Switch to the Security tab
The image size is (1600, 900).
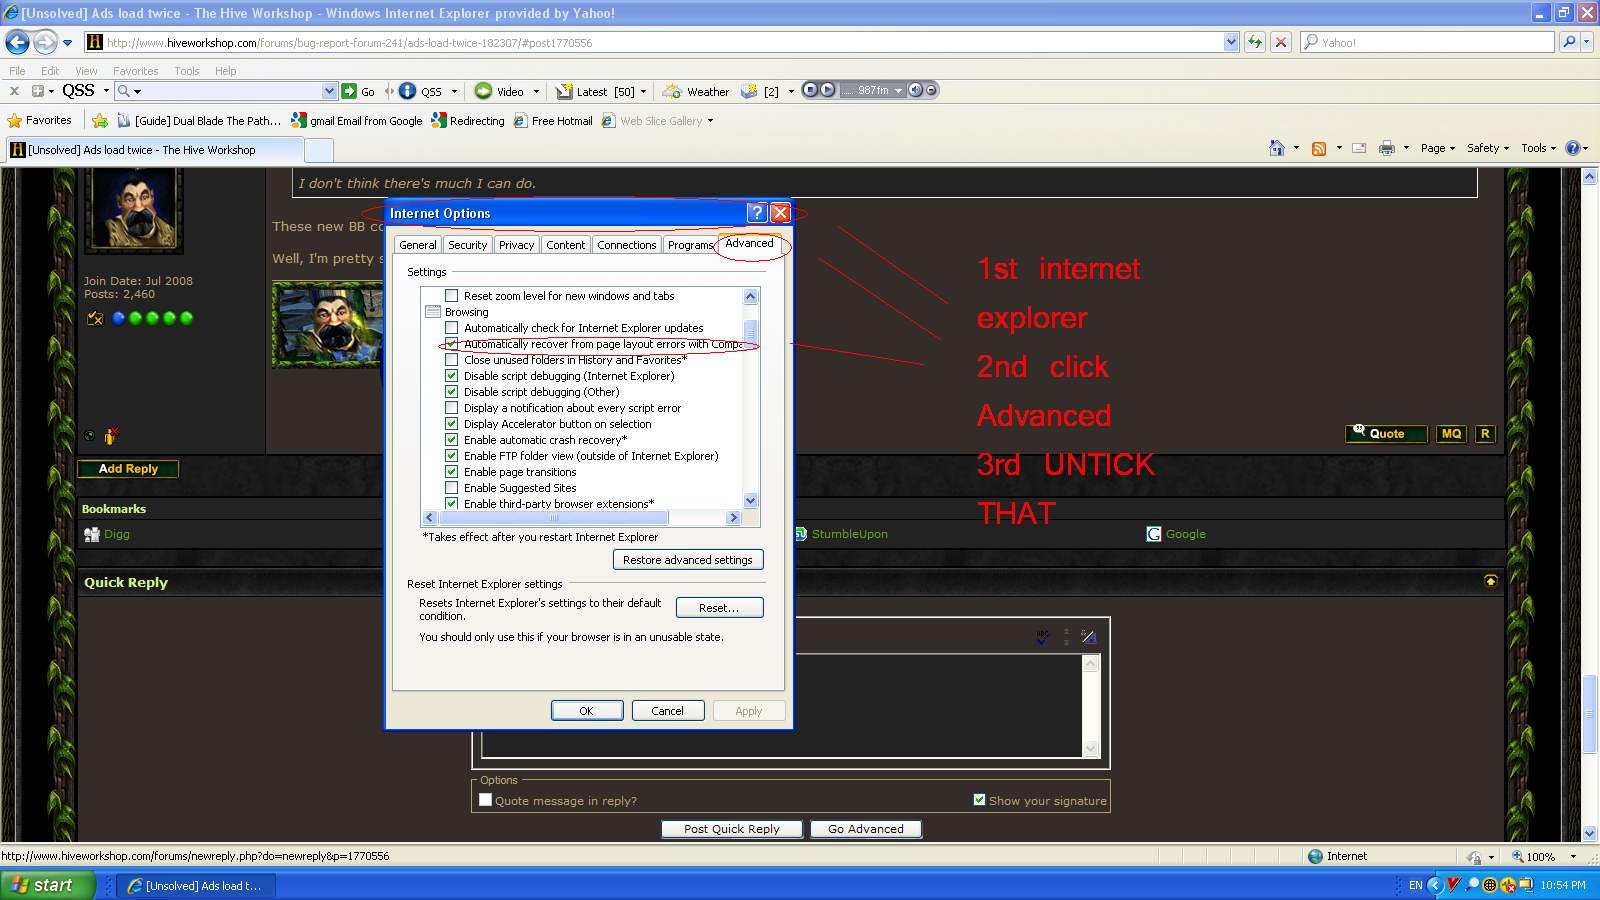[x=467, y=245]
